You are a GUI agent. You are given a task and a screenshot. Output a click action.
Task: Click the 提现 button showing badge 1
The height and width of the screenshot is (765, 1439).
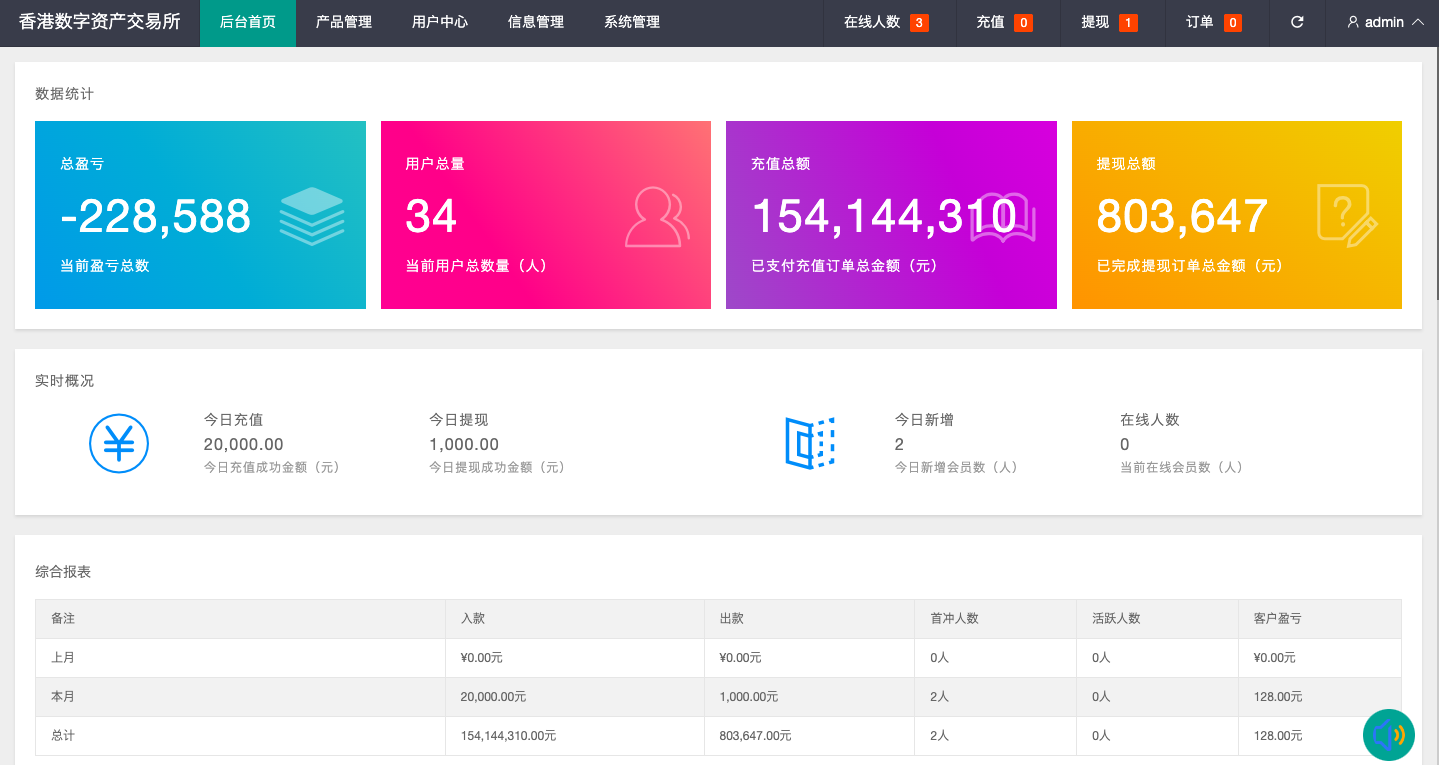(x=1110, y=22)
